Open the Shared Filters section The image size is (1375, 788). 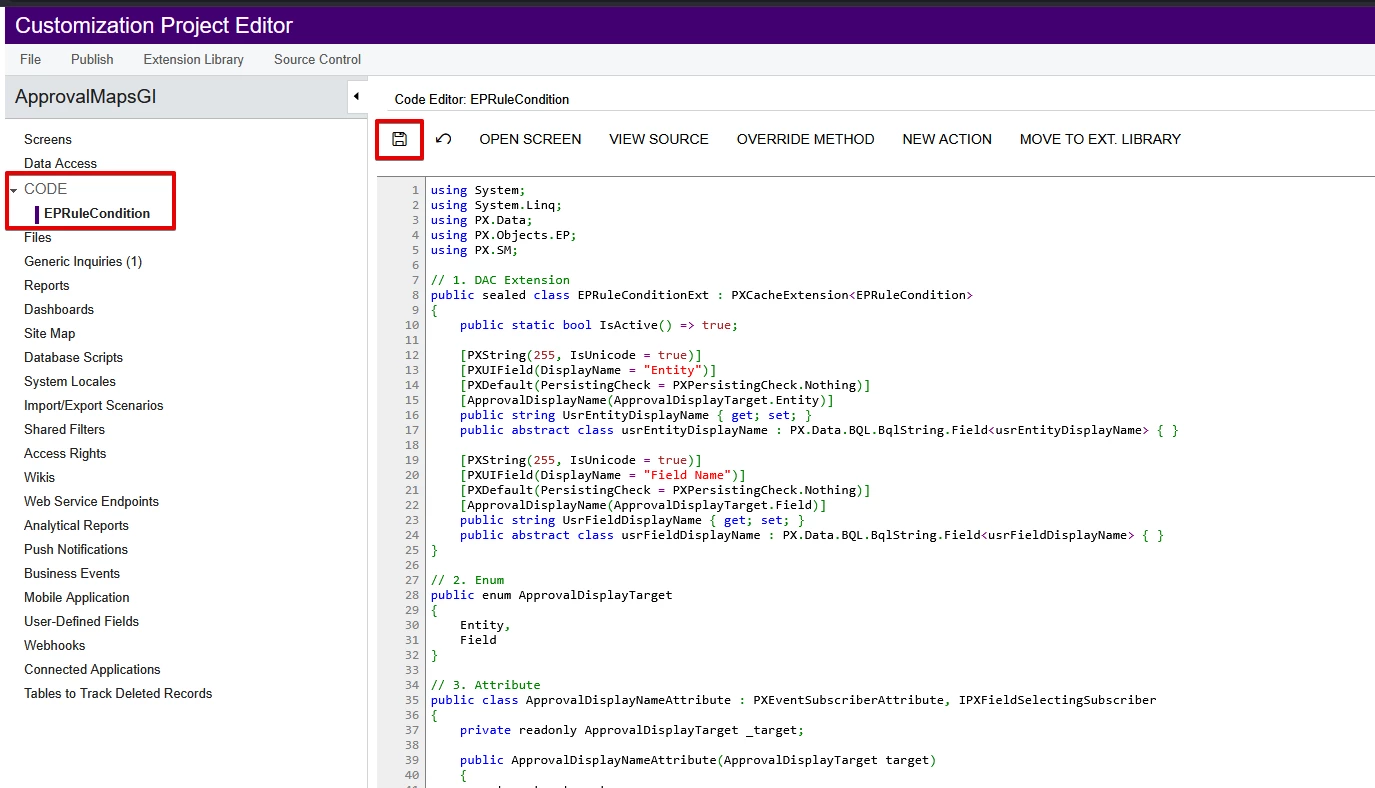[65, 429]
